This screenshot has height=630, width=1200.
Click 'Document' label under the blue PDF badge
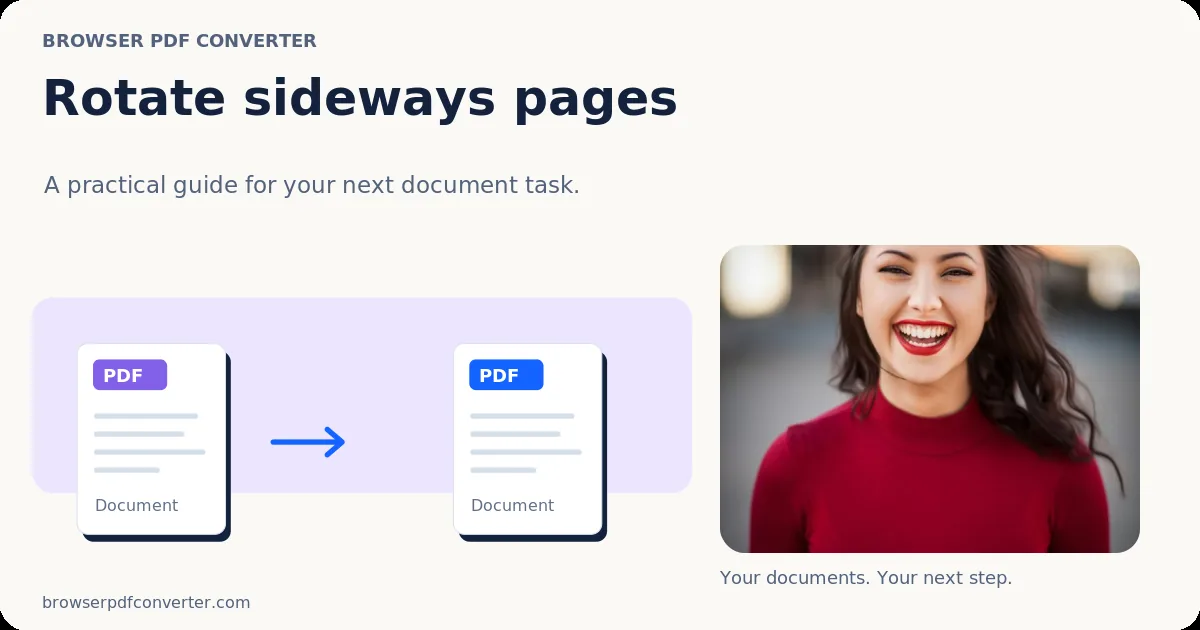(513, 505)
